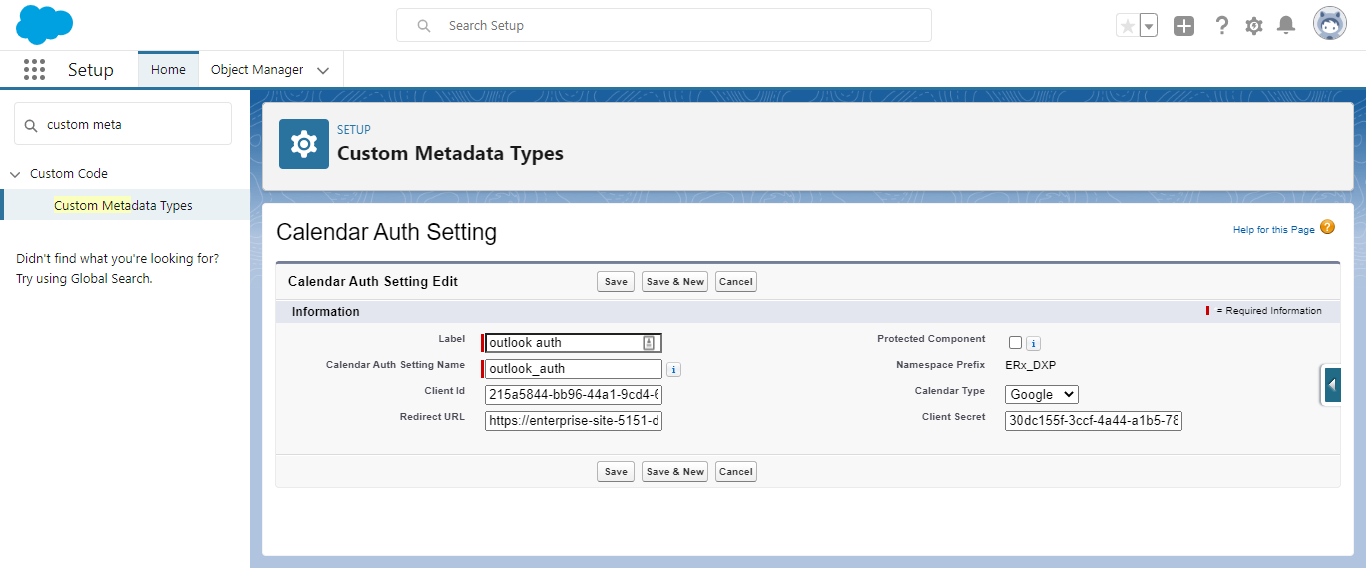The height and width of the screenshot is (568, 1366).
Task: Open the Setup gear icon menu
Action: pyautogui.click(x=1254, y=26)
